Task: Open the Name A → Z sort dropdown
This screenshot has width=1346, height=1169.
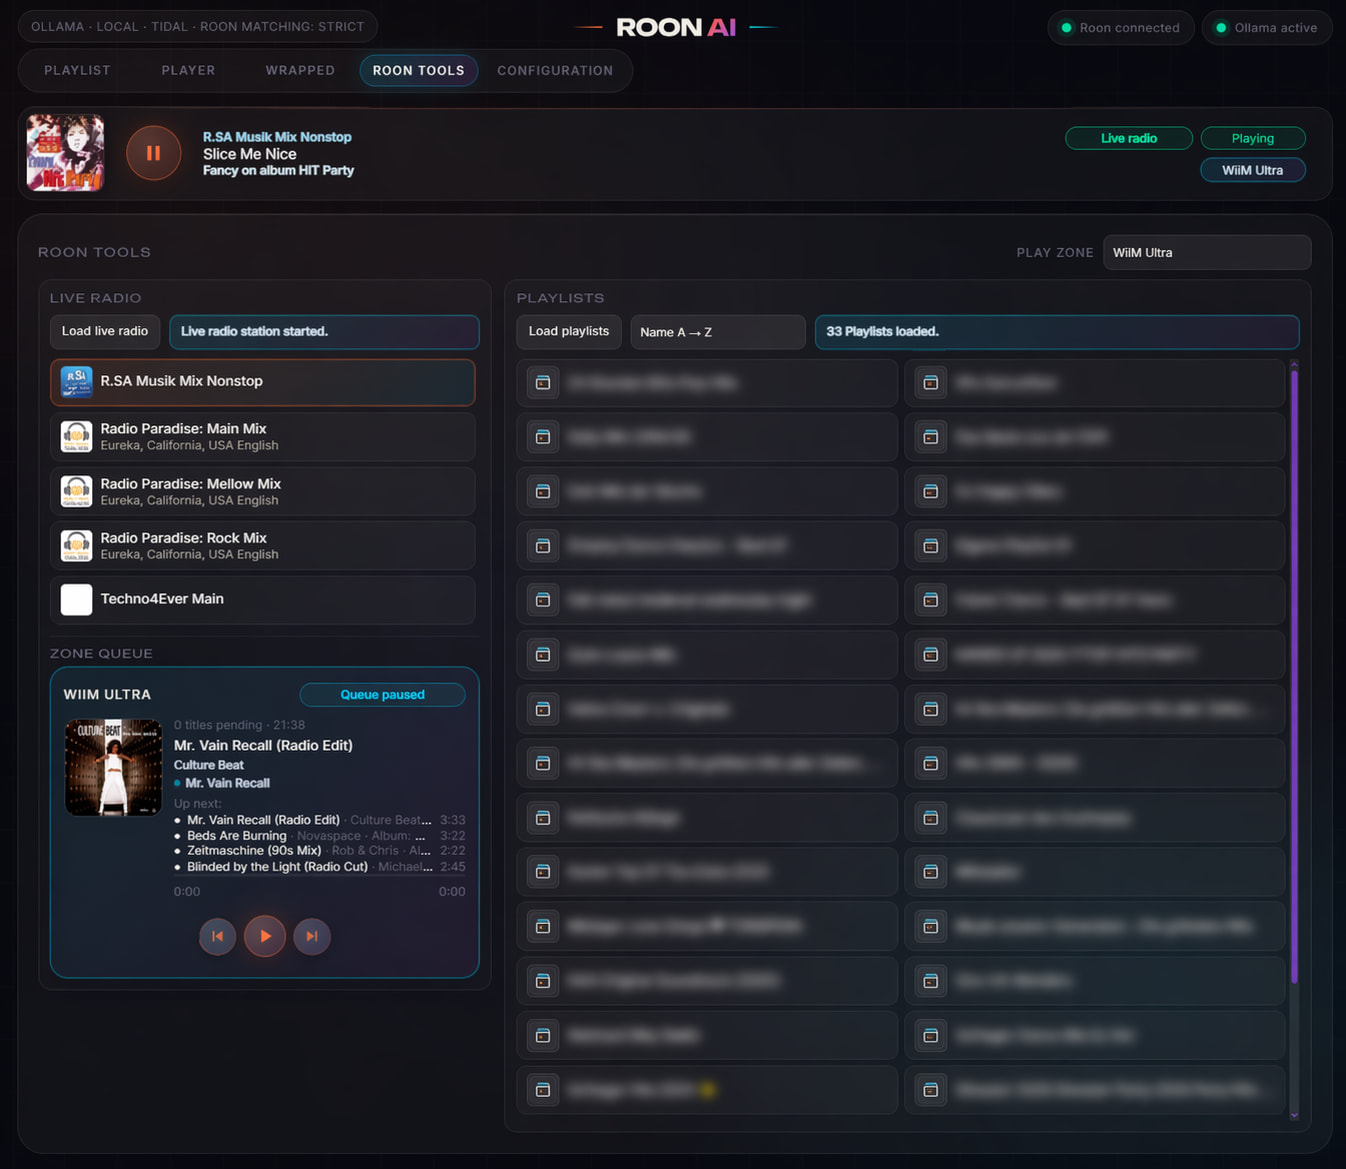Action: pyautogui.click(x=718, y=332)
